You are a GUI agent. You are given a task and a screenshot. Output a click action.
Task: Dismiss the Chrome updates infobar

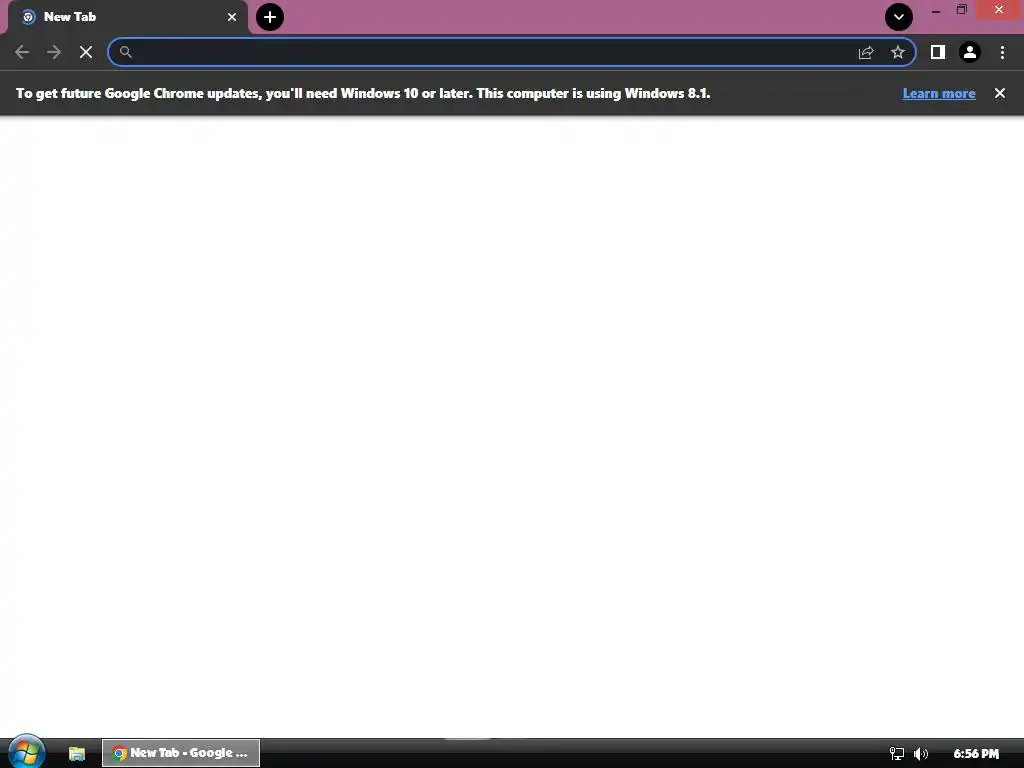coord(1000,93)
